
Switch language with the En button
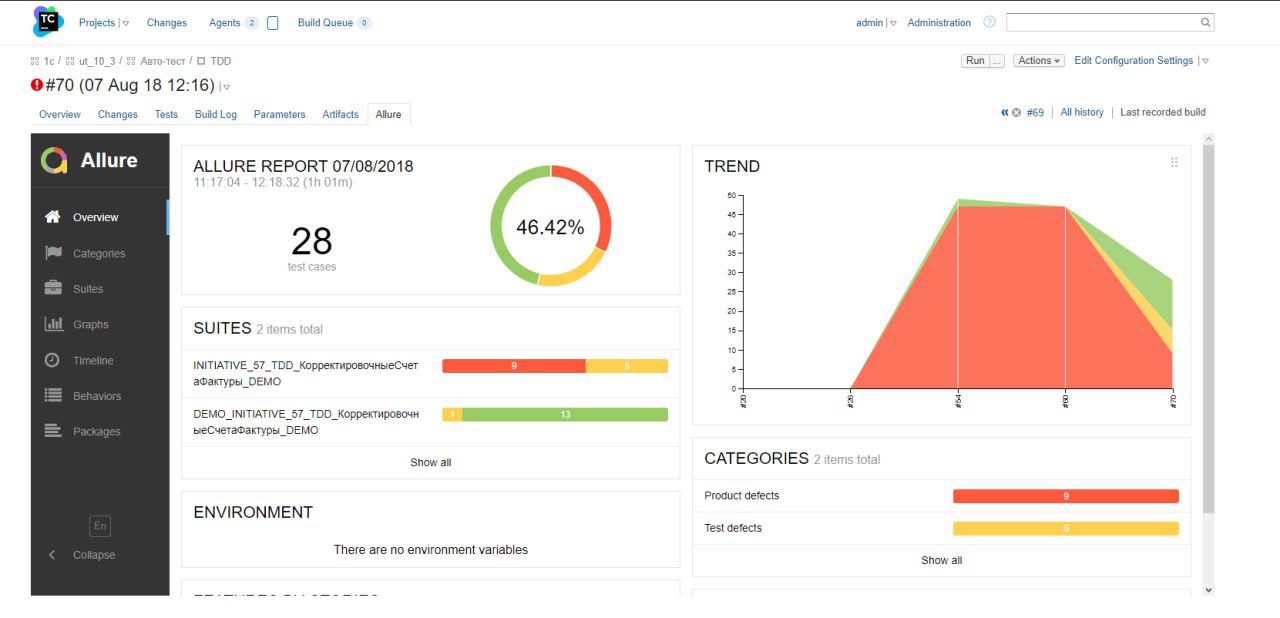click(100, 526)
